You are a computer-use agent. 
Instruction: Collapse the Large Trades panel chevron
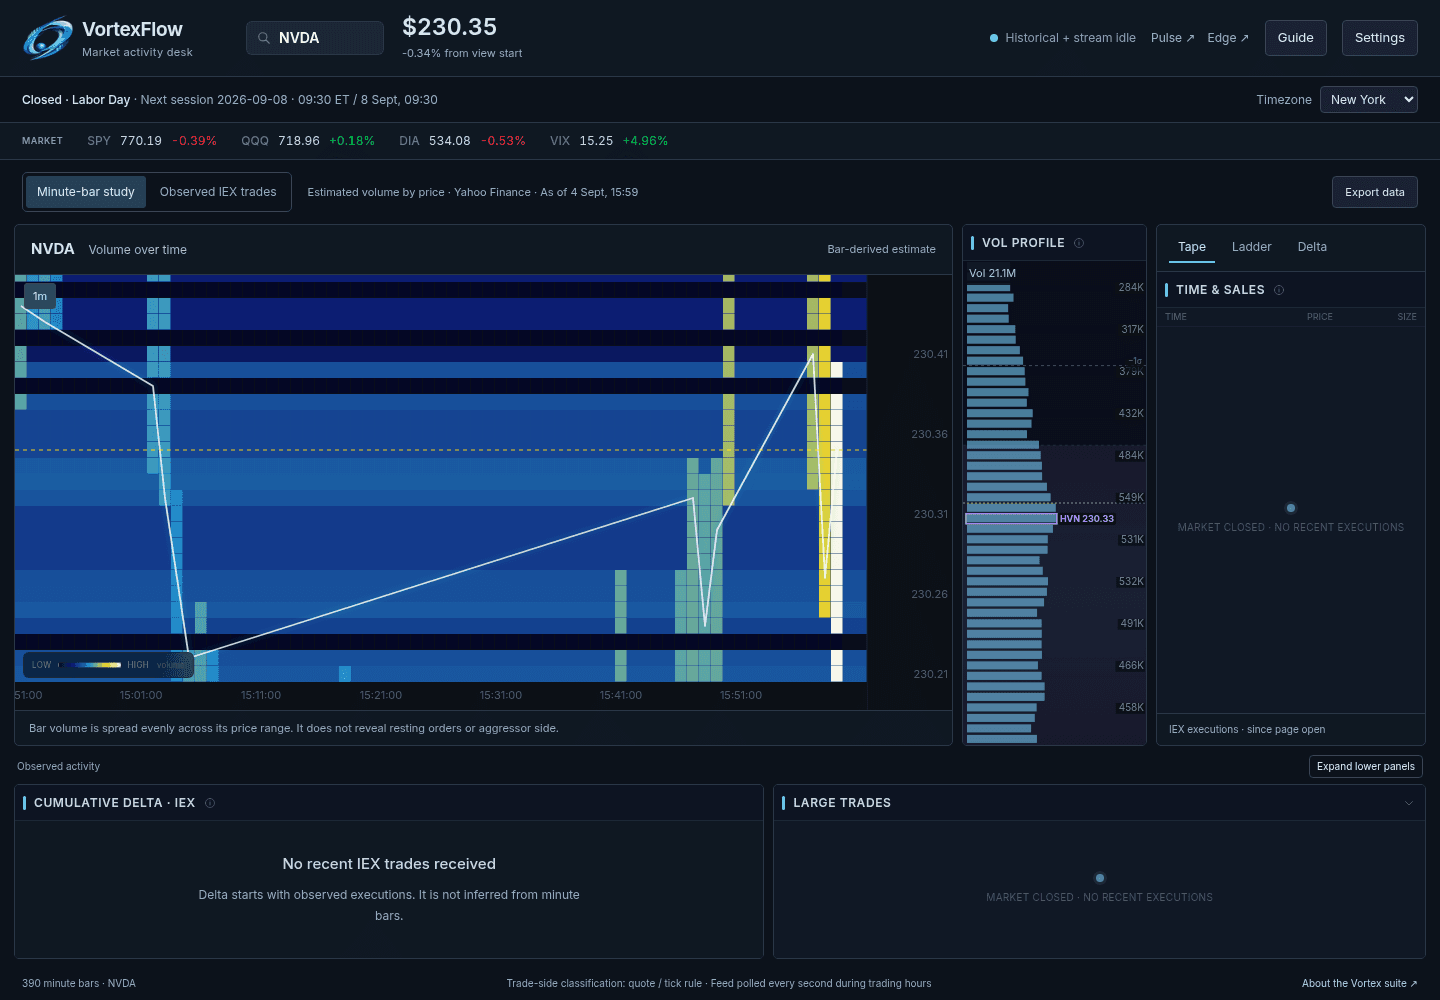tap(1409, 803)
